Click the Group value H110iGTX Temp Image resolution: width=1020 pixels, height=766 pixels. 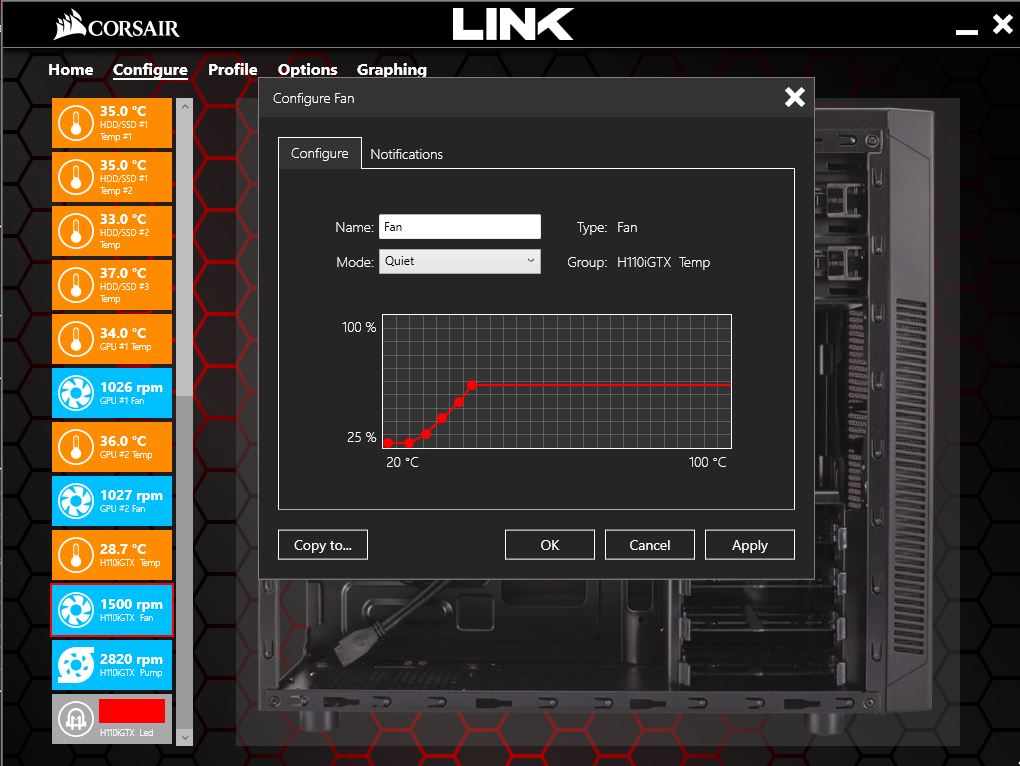(664, 262)
